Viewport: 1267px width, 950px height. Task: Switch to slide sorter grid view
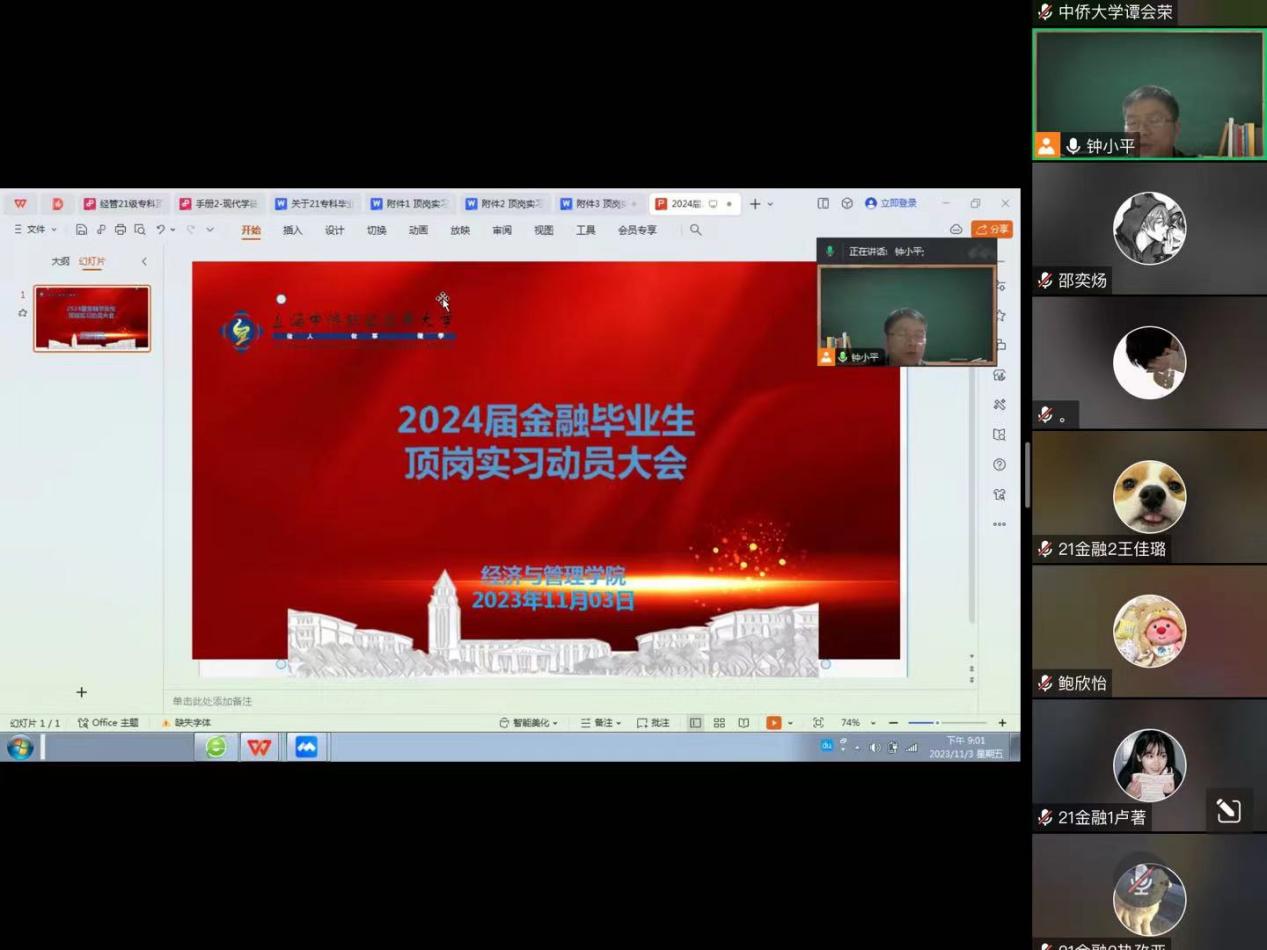click(719, 723)
